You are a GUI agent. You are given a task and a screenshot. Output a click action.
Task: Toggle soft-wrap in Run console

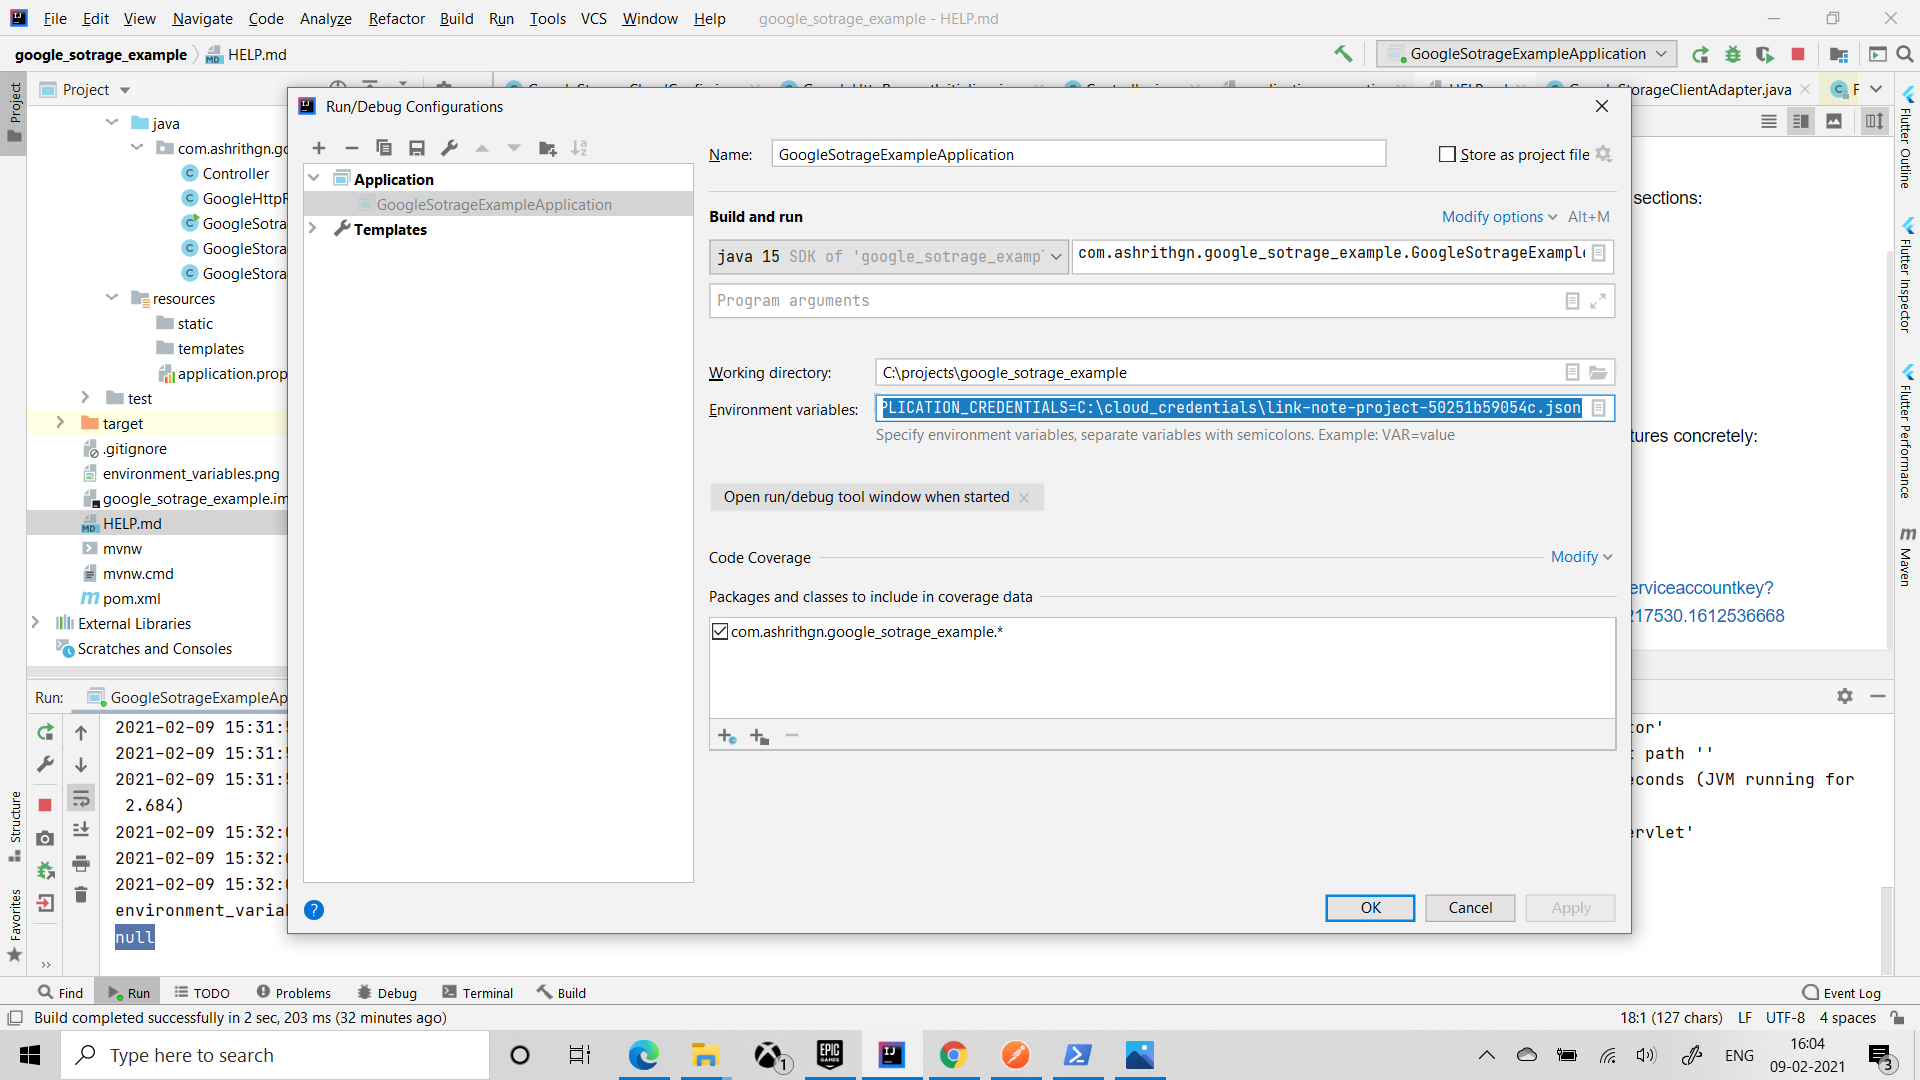(81, 798)
